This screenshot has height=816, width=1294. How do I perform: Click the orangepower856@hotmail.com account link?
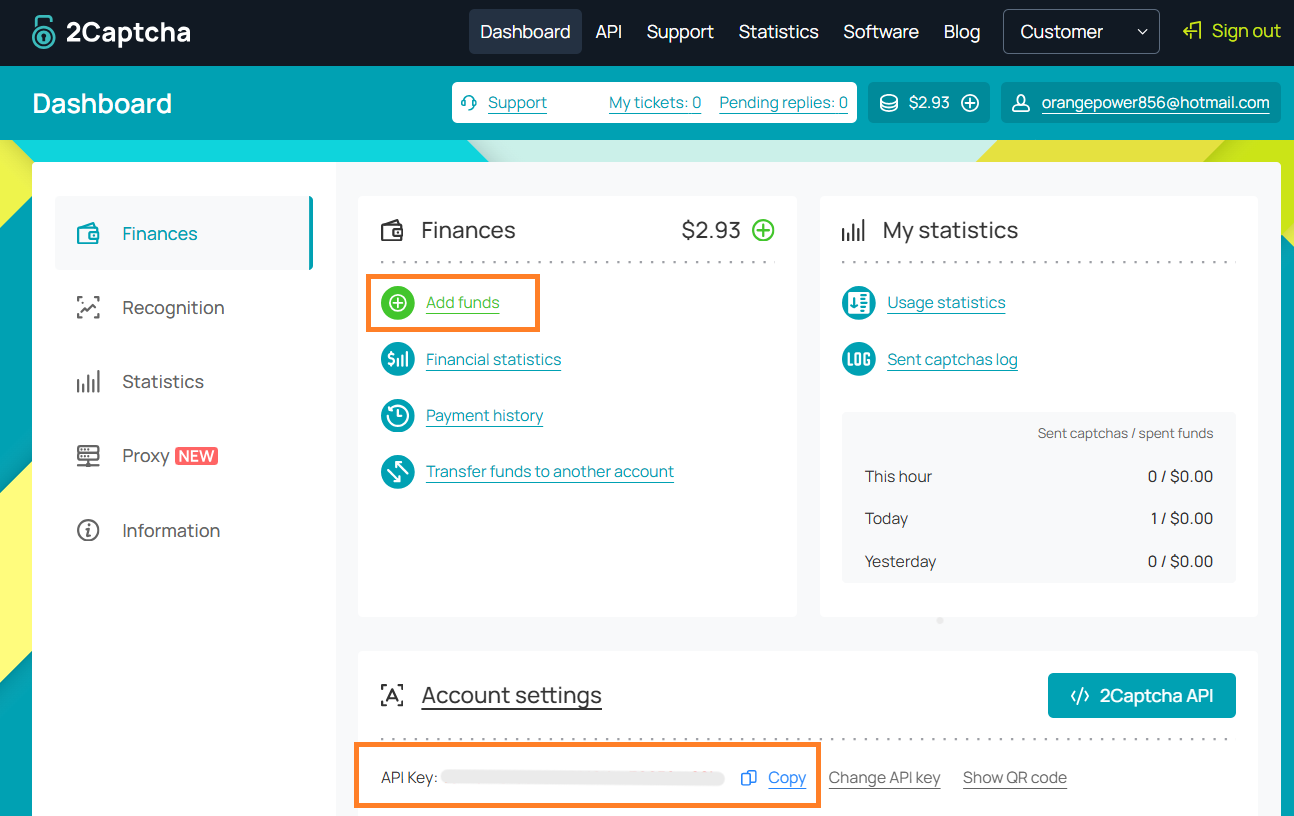pyautogui.click(x=1155, y=103)
